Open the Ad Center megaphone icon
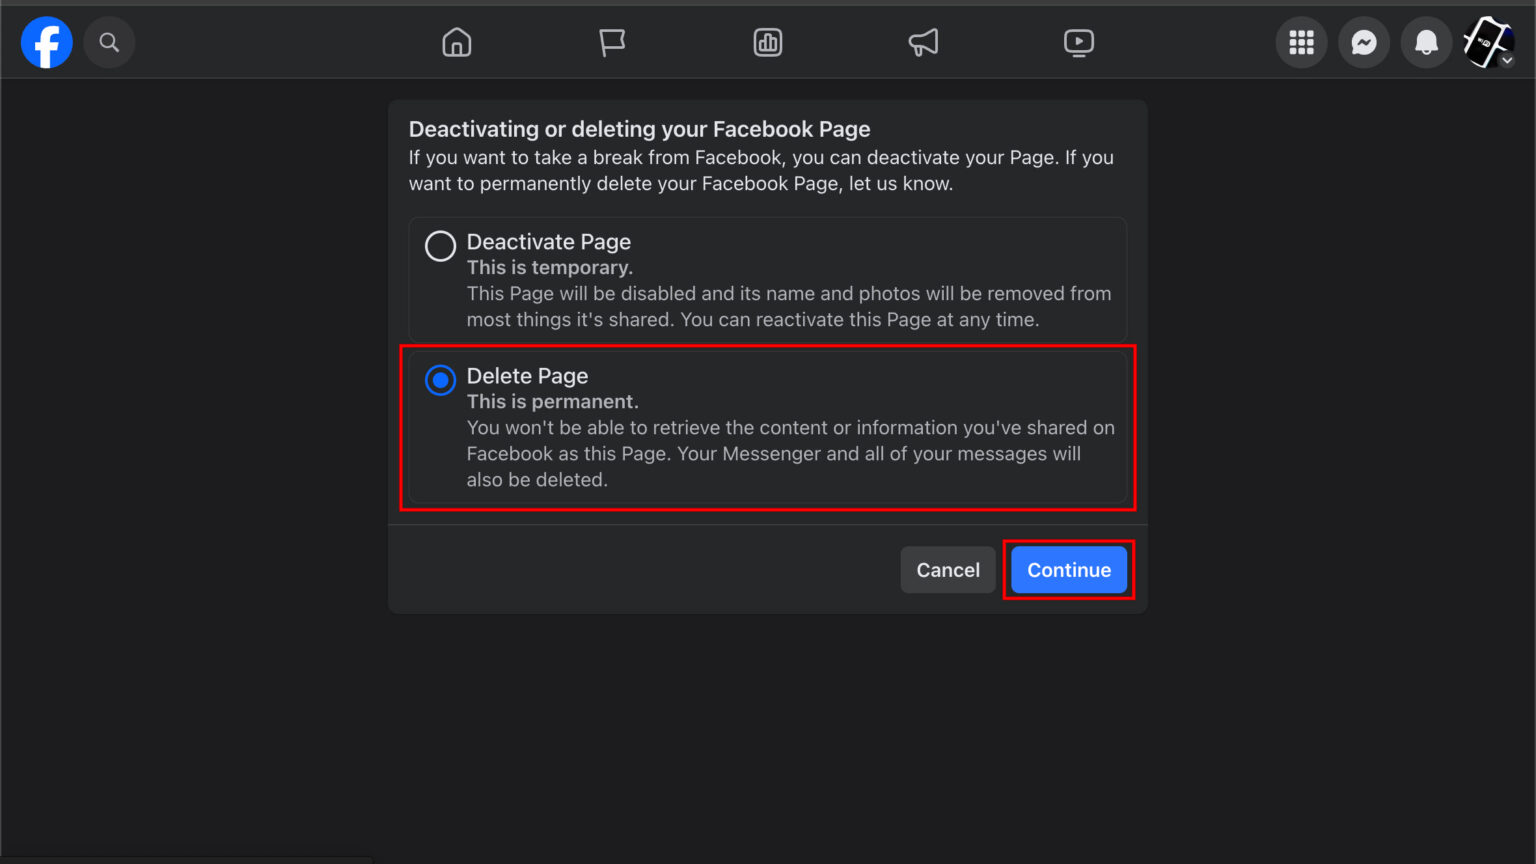1536x864 pixels. [922, 42]
